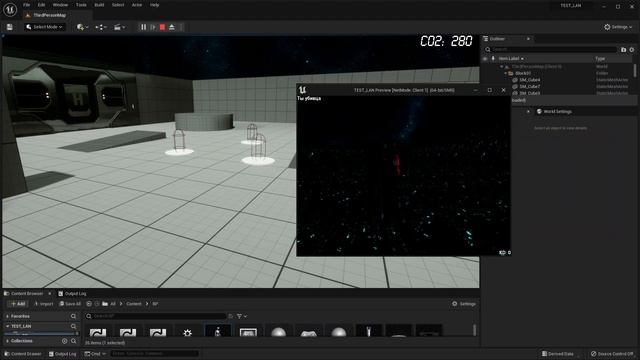The image size is (640, 360).
Task: Open the Help menu
Action: [x=154, y=5]
